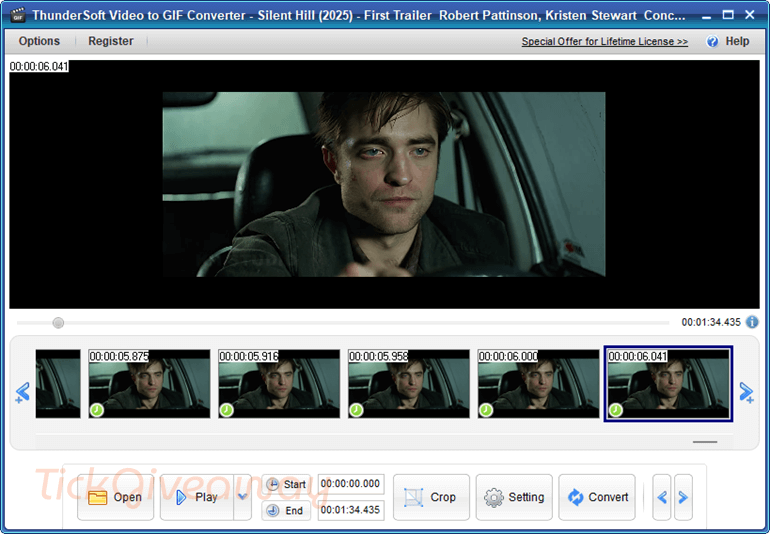Play the video with the Play button
The image size is (770, 534).
[x=197, y=497]
